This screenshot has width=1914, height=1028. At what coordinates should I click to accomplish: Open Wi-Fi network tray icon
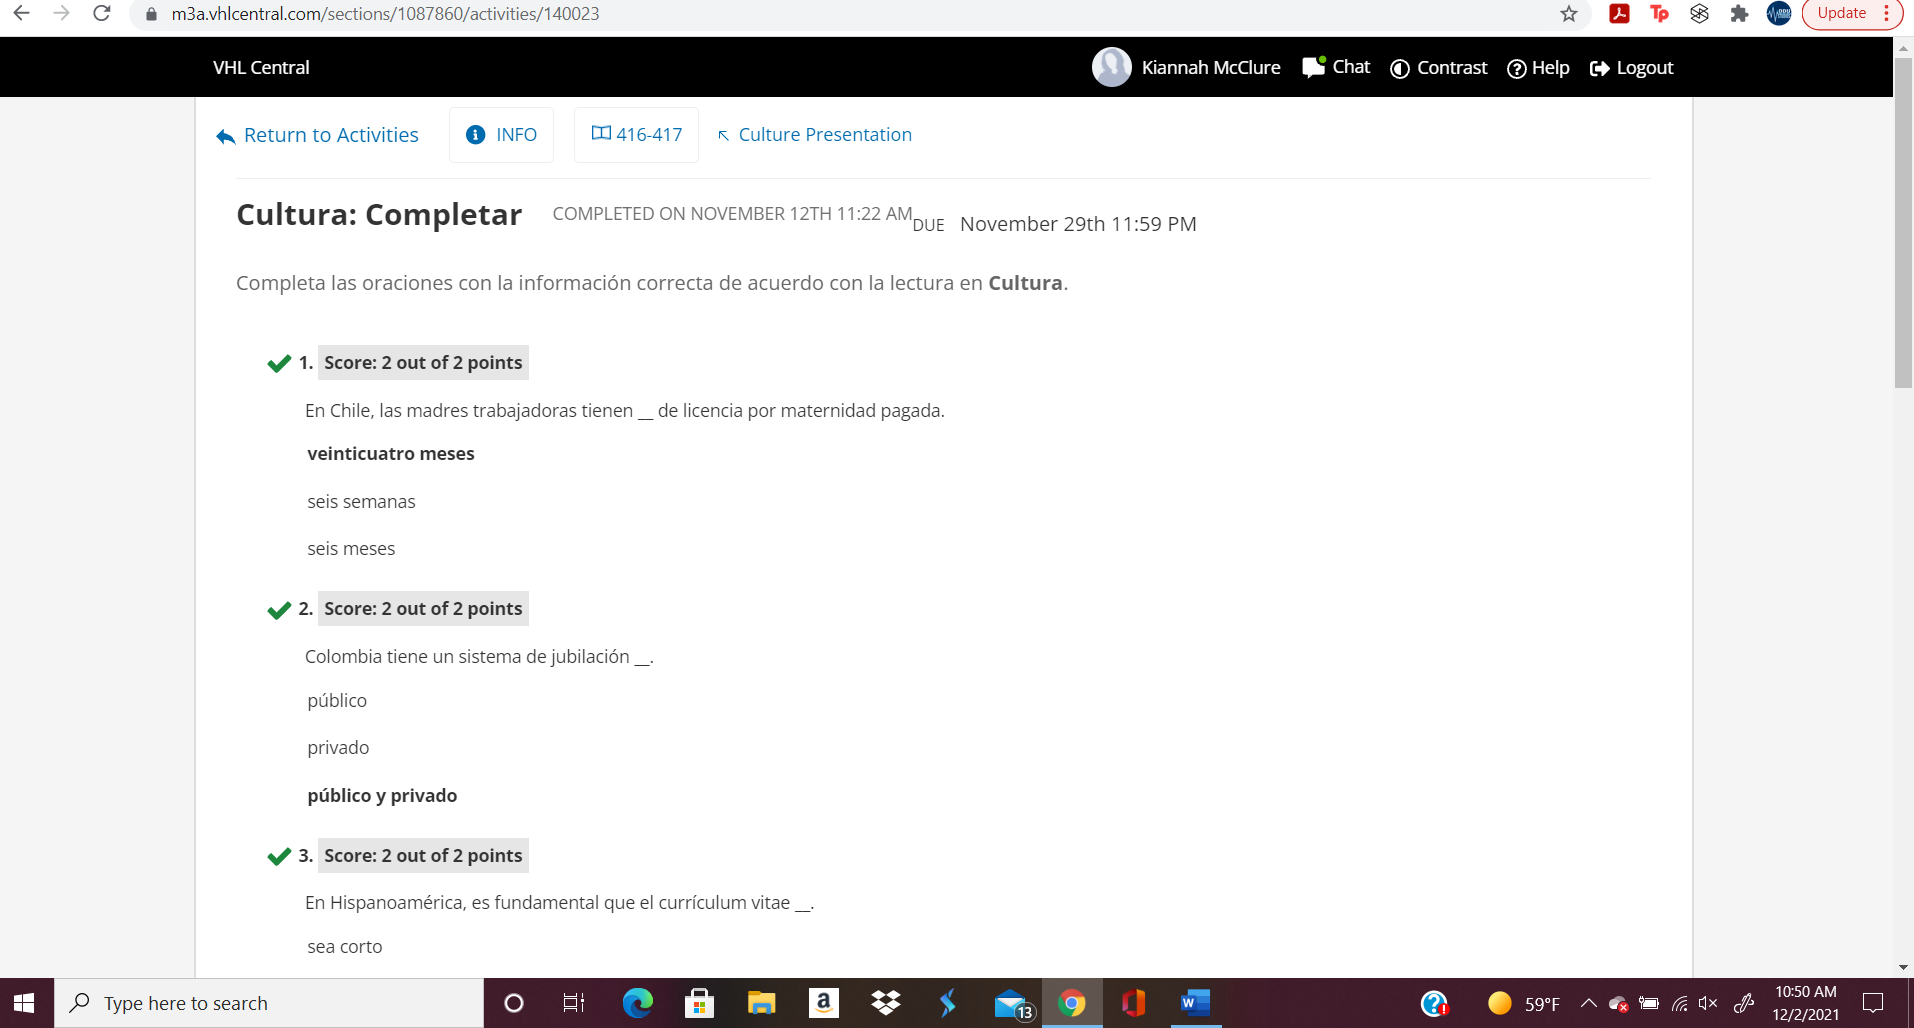[1680, 1003]
